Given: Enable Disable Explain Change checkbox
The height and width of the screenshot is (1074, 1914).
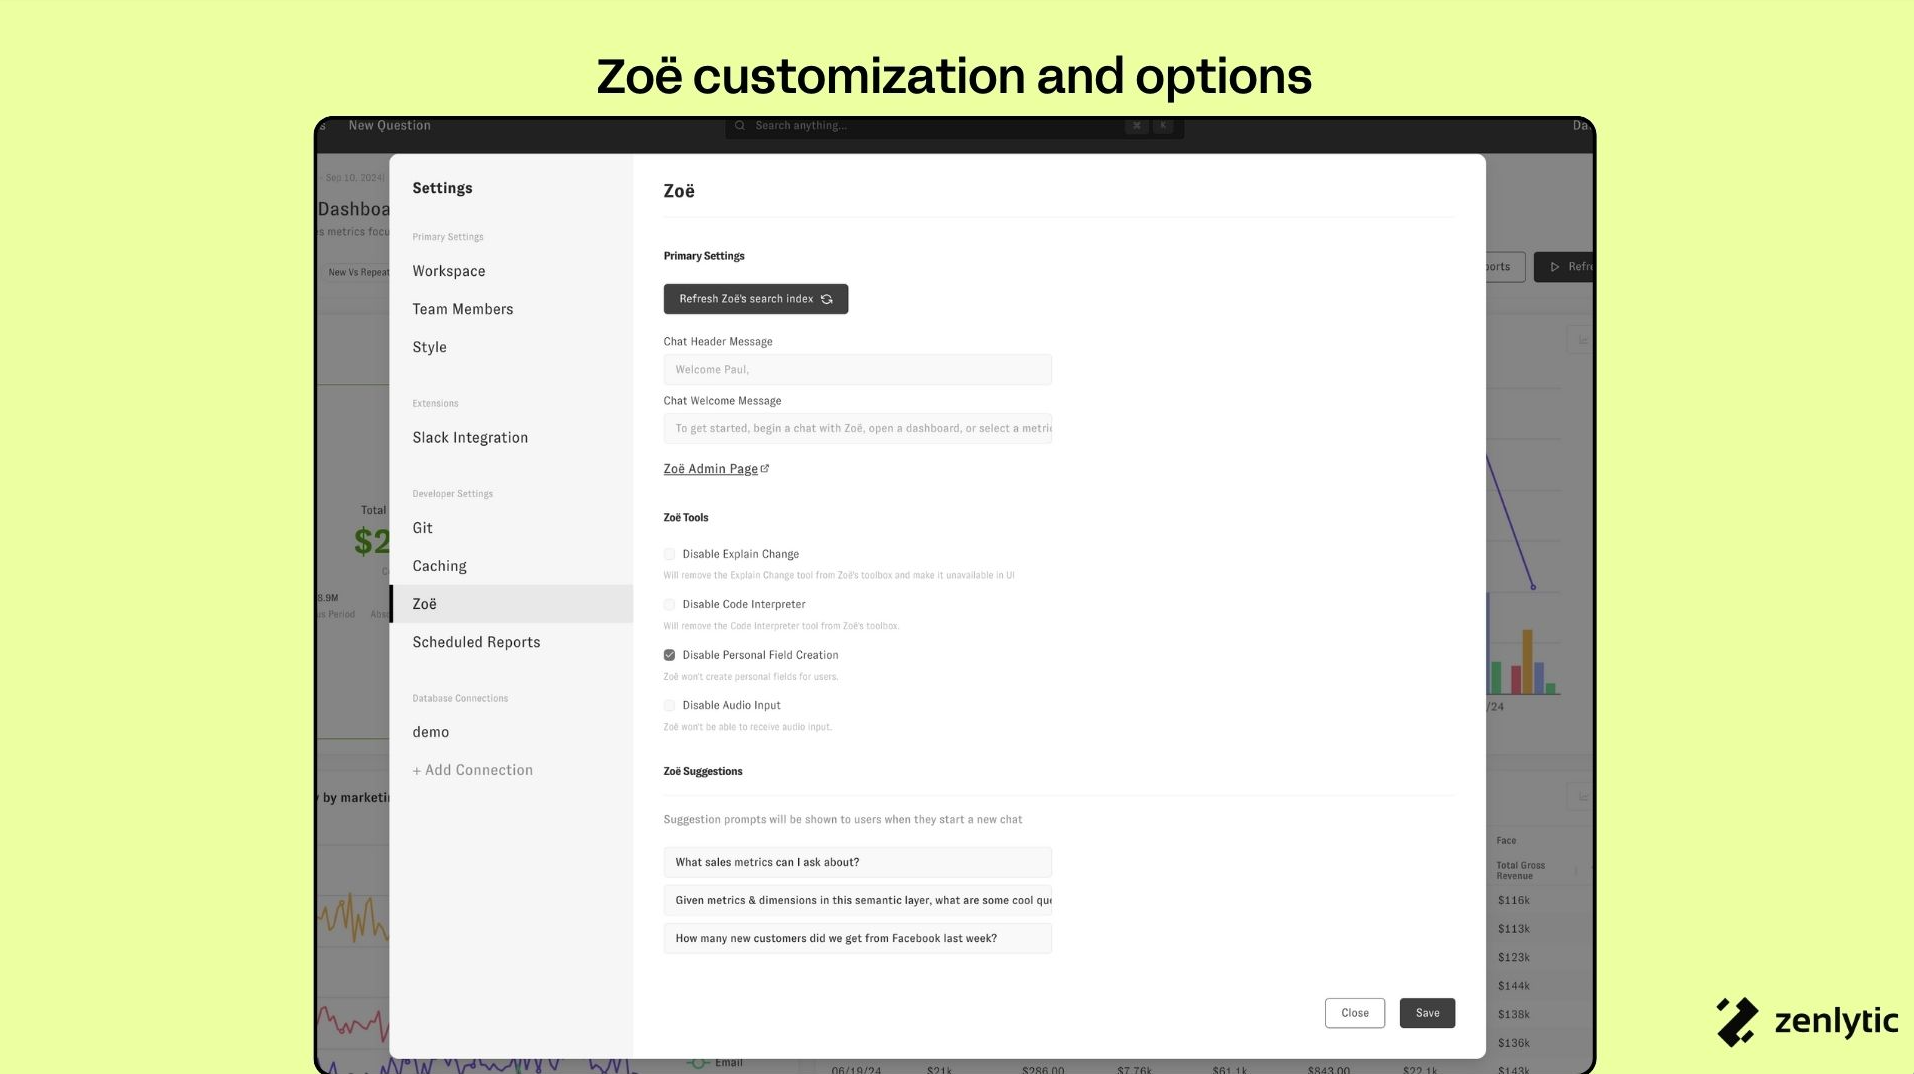Looking at the screenshot, I should click(x=669, y=554).
